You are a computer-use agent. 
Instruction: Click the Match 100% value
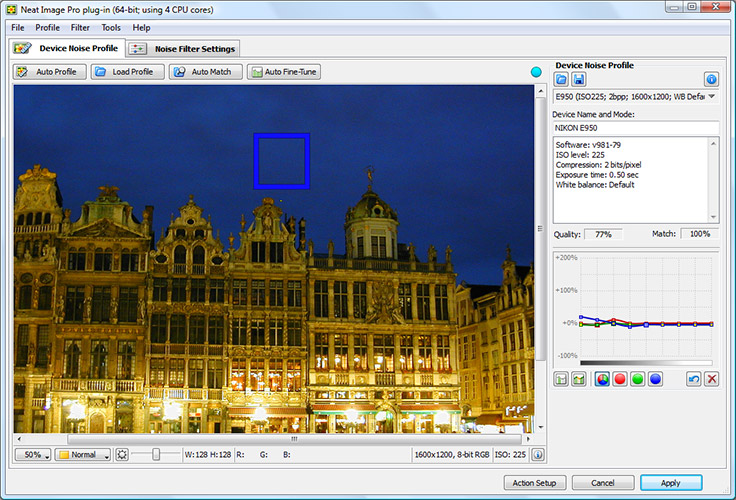pos(700,234)
